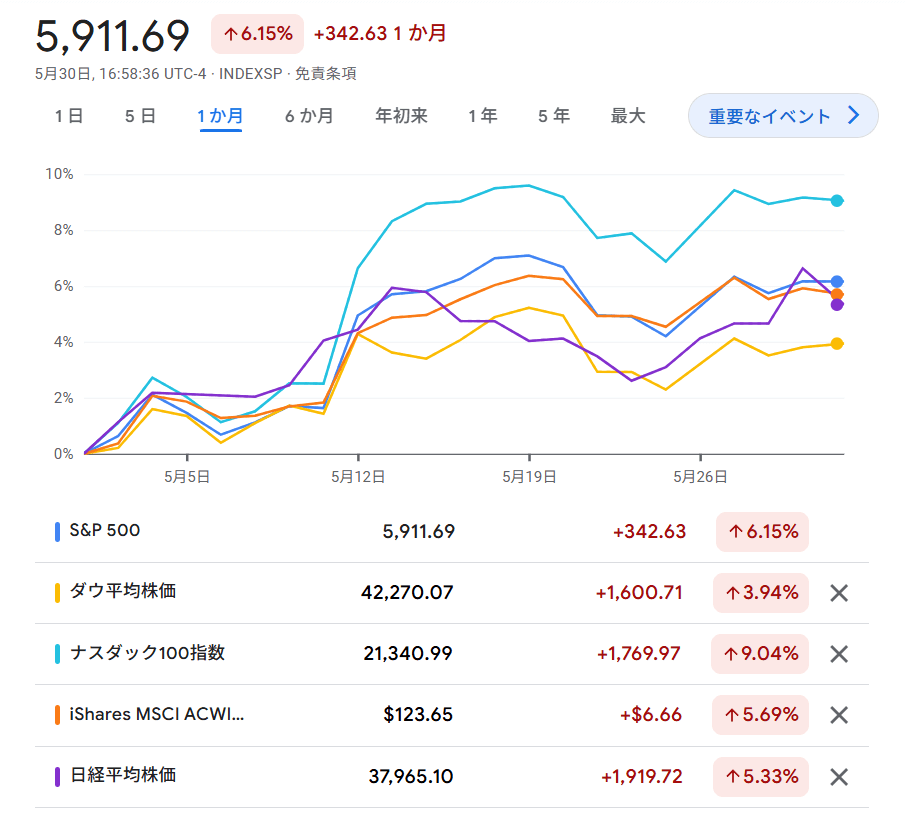Open the S&P 500 row name

[105, 530]
